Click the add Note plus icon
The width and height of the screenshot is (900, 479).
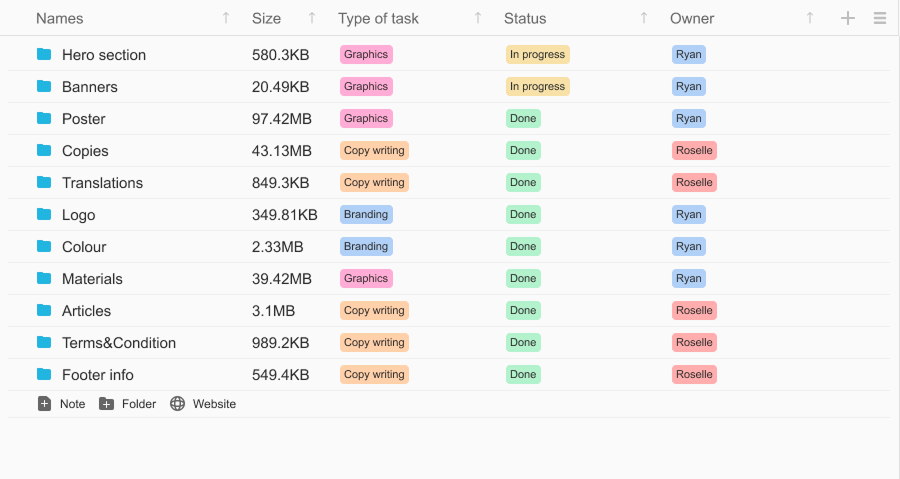[44, 404]
